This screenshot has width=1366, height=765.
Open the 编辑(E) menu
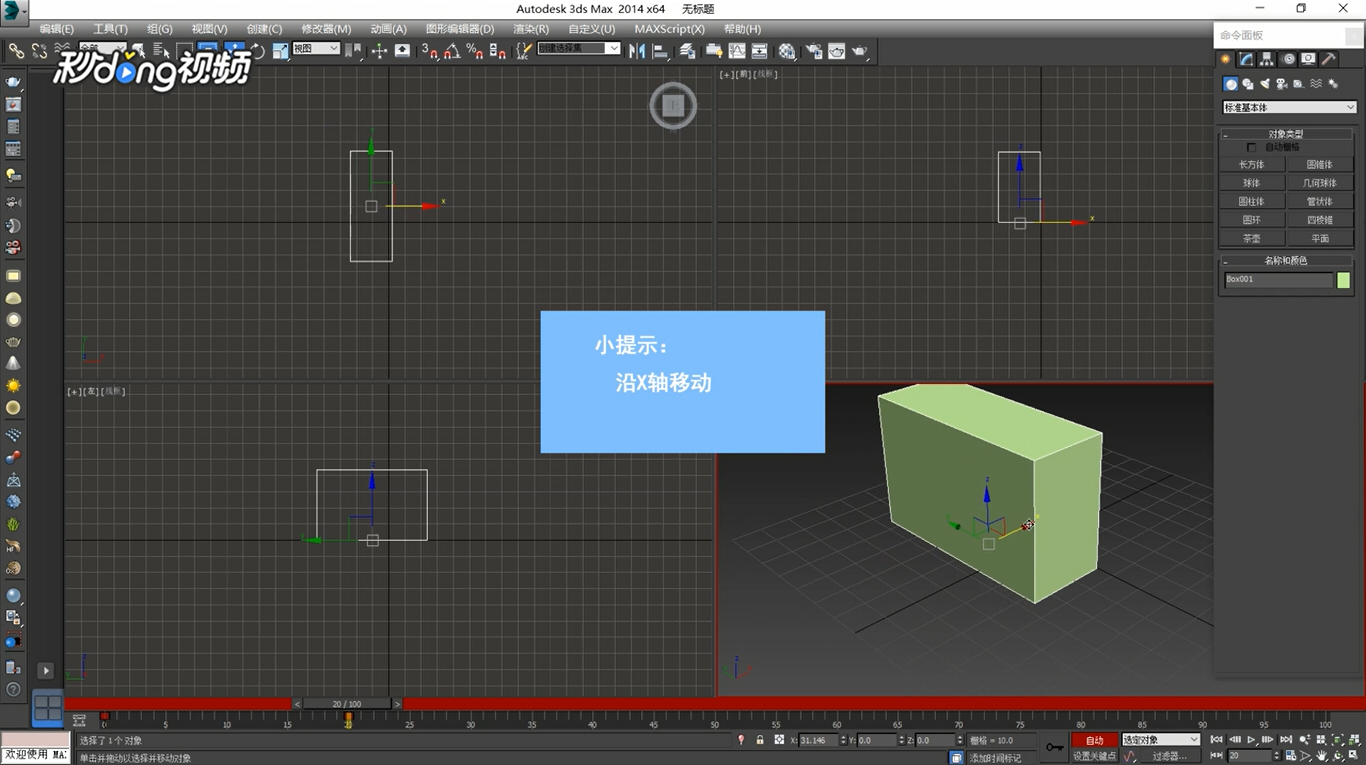56,29
